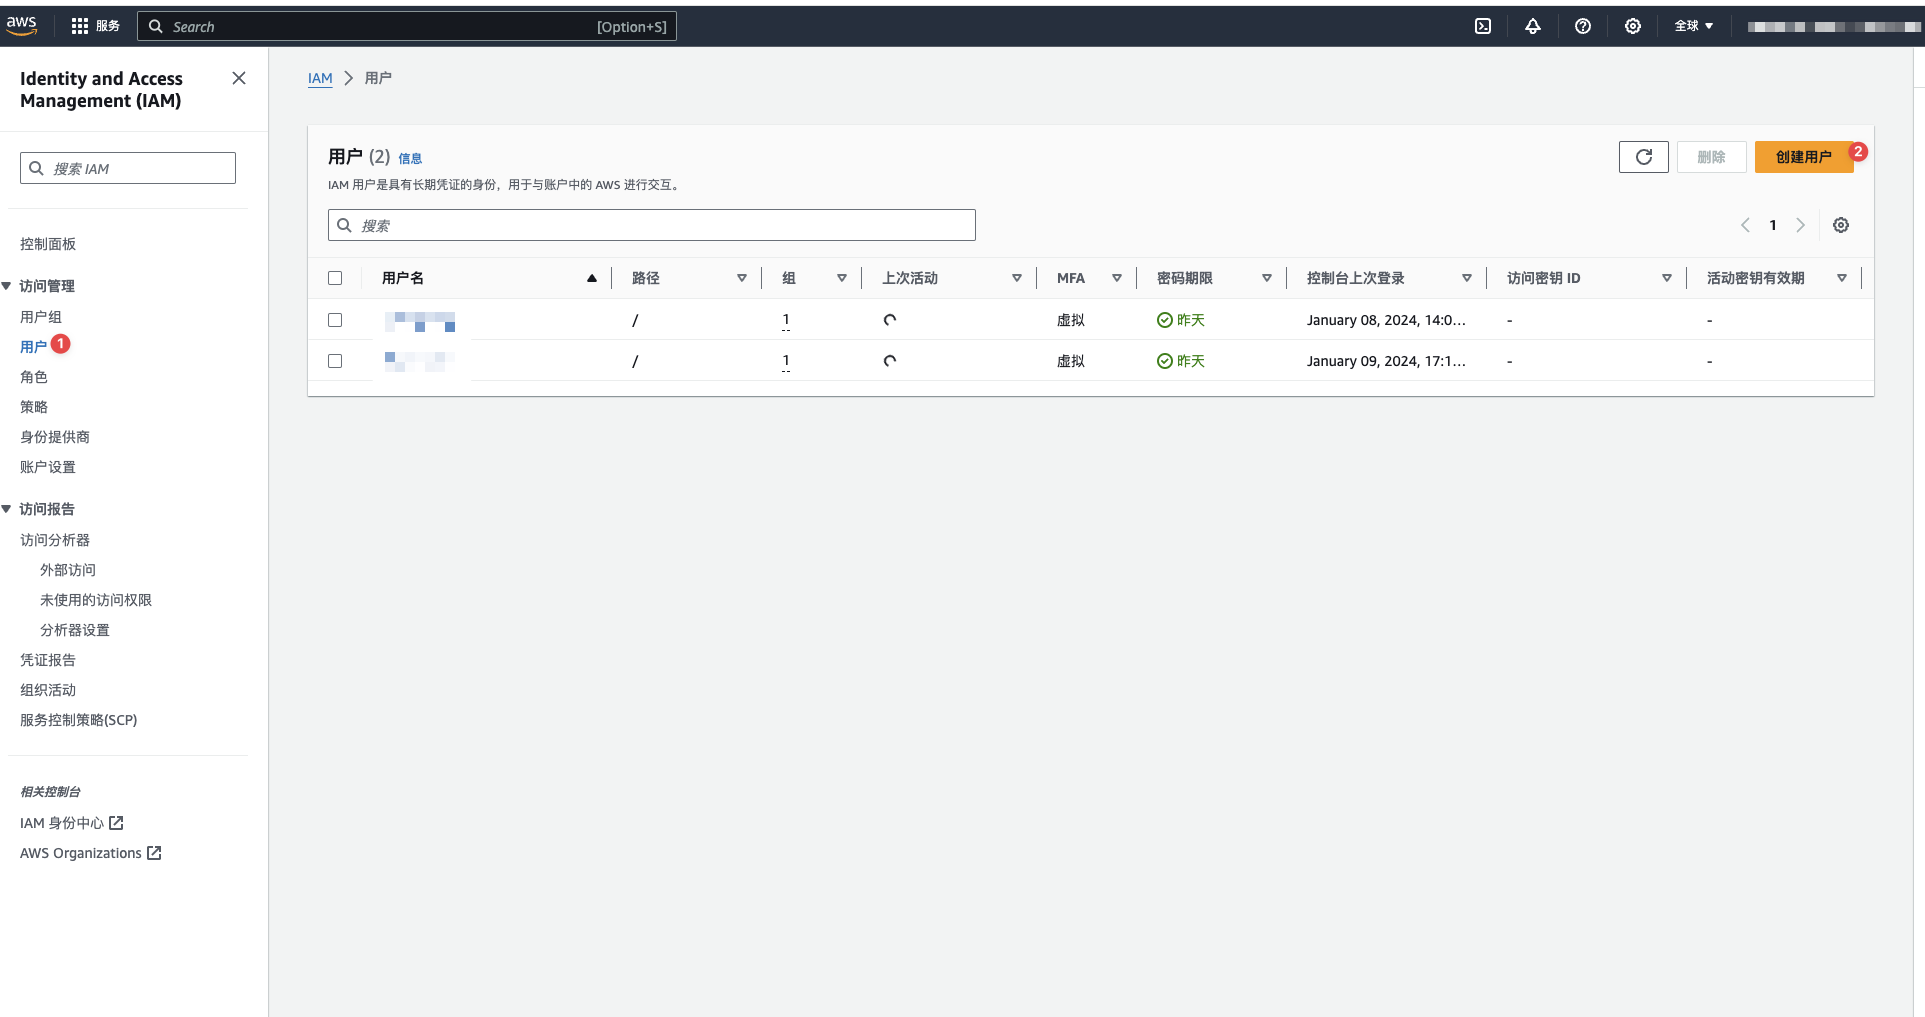1925x1017 pixels.
Task: Open 外部访问 in sidebar
Action: pyautogui.click(x=68, y=570)
